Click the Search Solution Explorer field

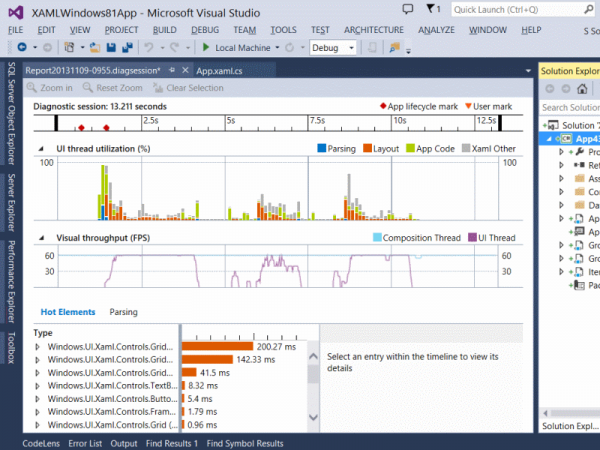(570, 108)
